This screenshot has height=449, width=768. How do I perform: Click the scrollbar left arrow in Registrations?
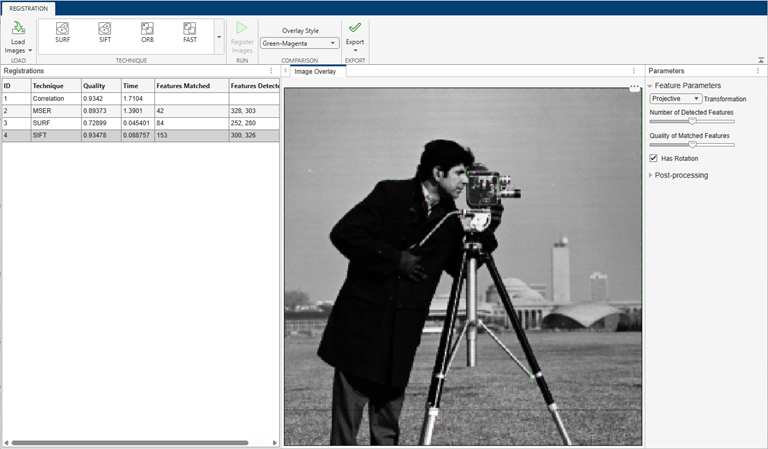(x=6, y=443)
